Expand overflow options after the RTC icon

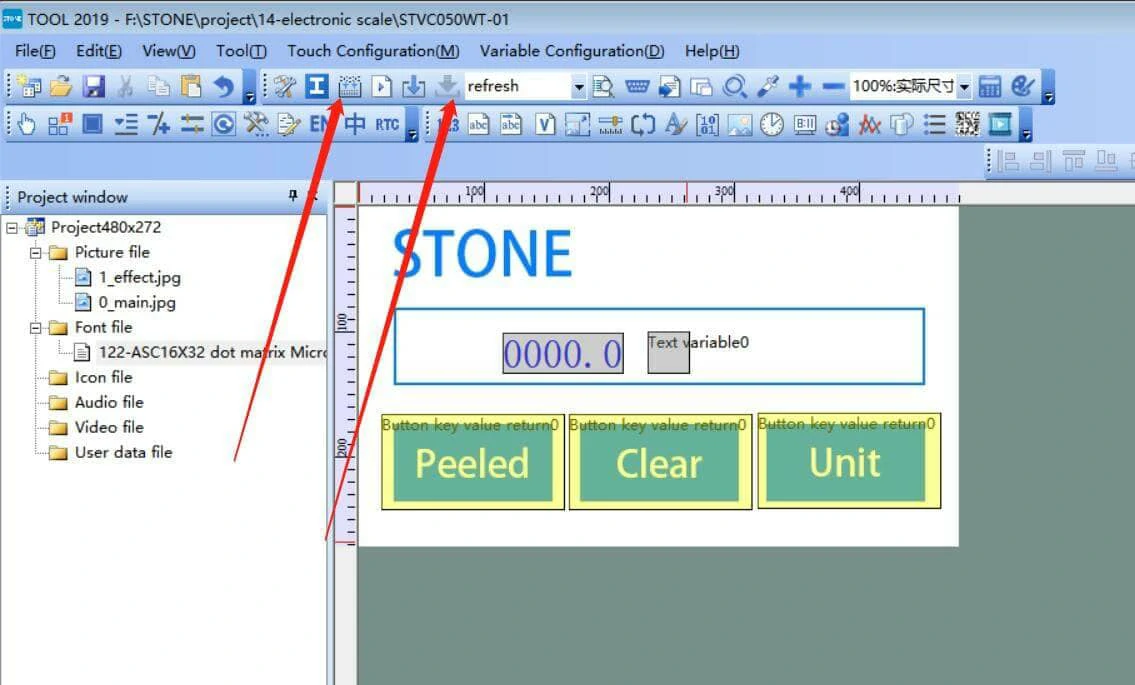(412, 125)
